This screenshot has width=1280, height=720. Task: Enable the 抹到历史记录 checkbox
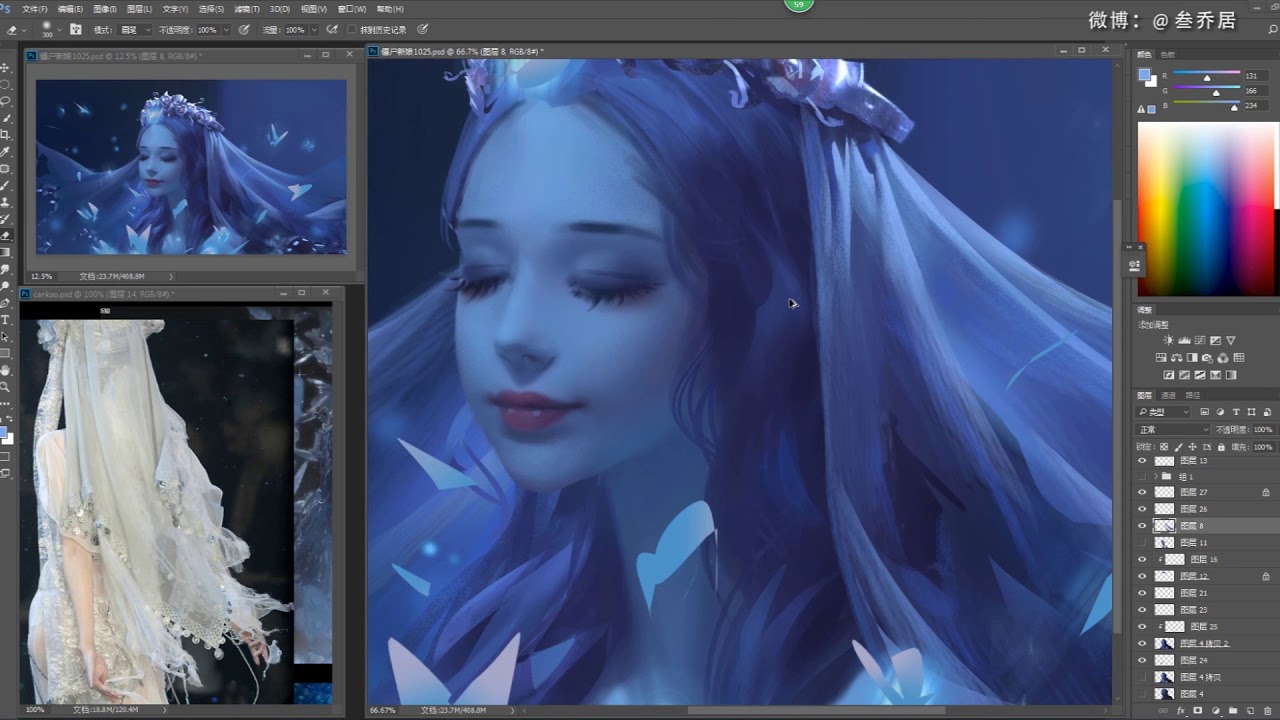click(x=351, y=30)
